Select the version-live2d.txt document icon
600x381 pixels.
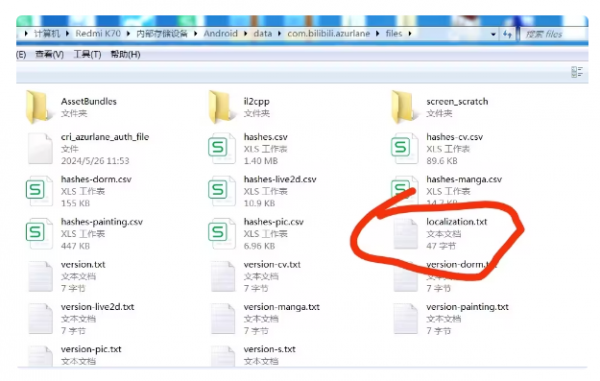click(x=40, y=318)
